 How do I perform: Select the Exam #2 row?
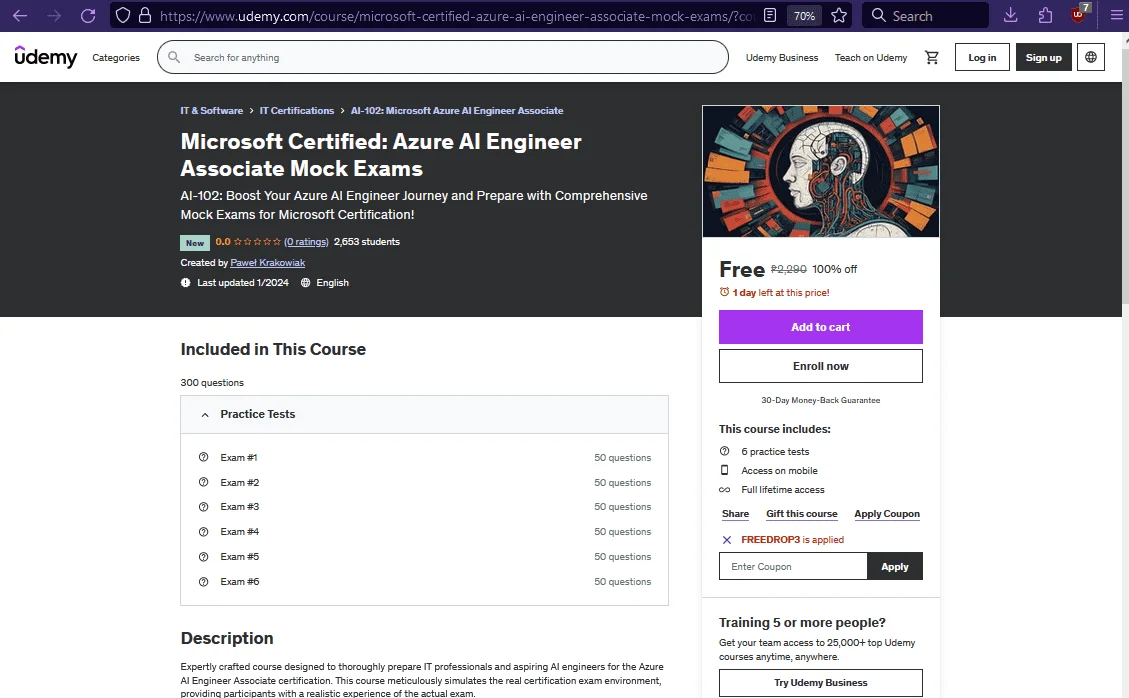[424, 482]
